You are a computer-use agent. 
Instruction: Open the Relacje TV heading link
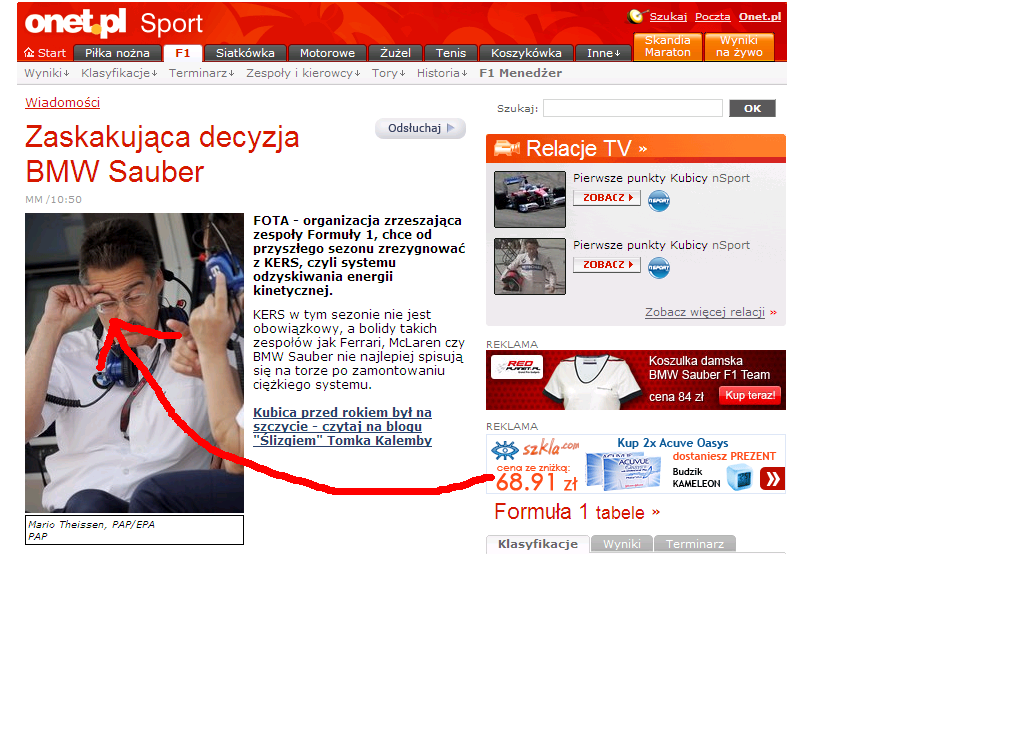(x=586, y=148)
